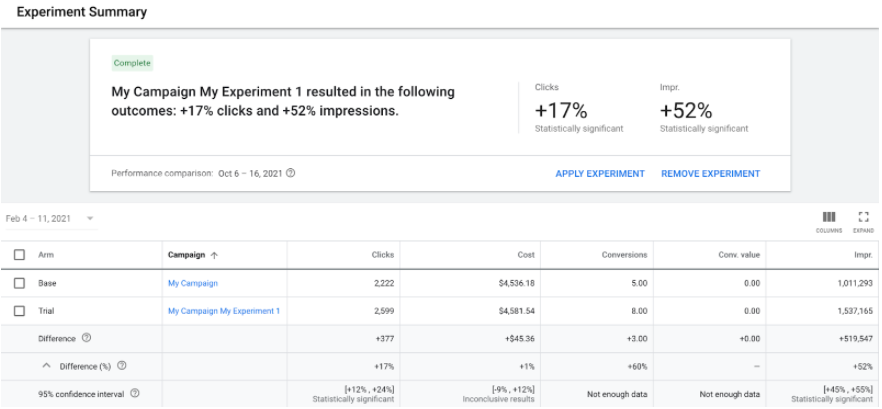Image resolution: width=882 pixels, height=409 pixels.
Task: Click help icon beside 95% confidence interval
Action: (134, 394)
